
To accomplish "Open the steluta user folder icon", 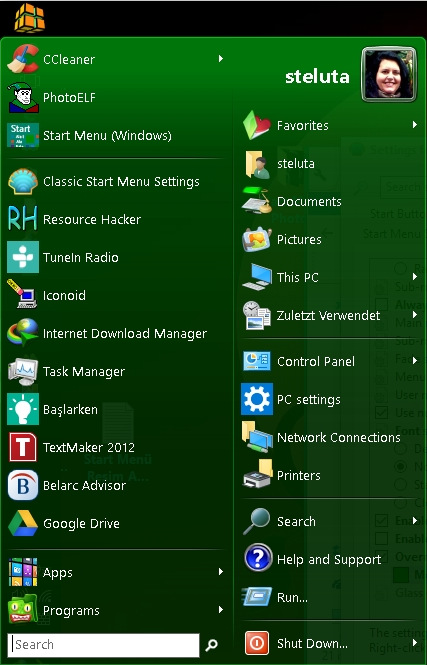I will pos(257,163).
